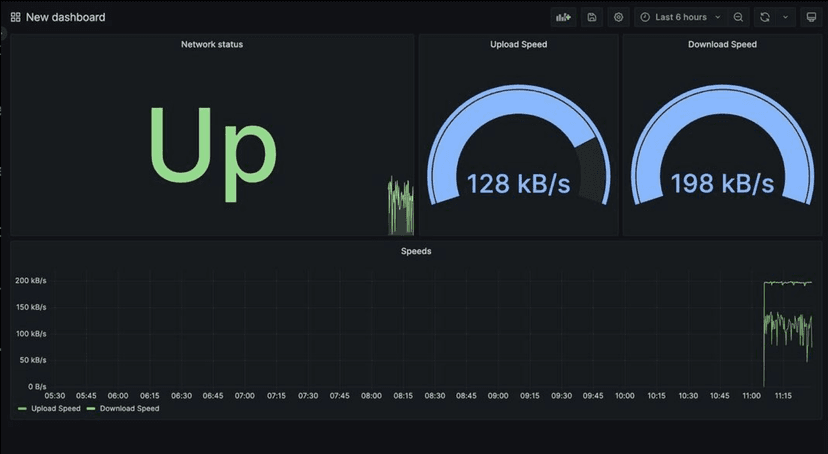Viewport: 828px width, 454px height.
Task: Refresh the dashboard using the refresh icon
Action: (765, 17)
